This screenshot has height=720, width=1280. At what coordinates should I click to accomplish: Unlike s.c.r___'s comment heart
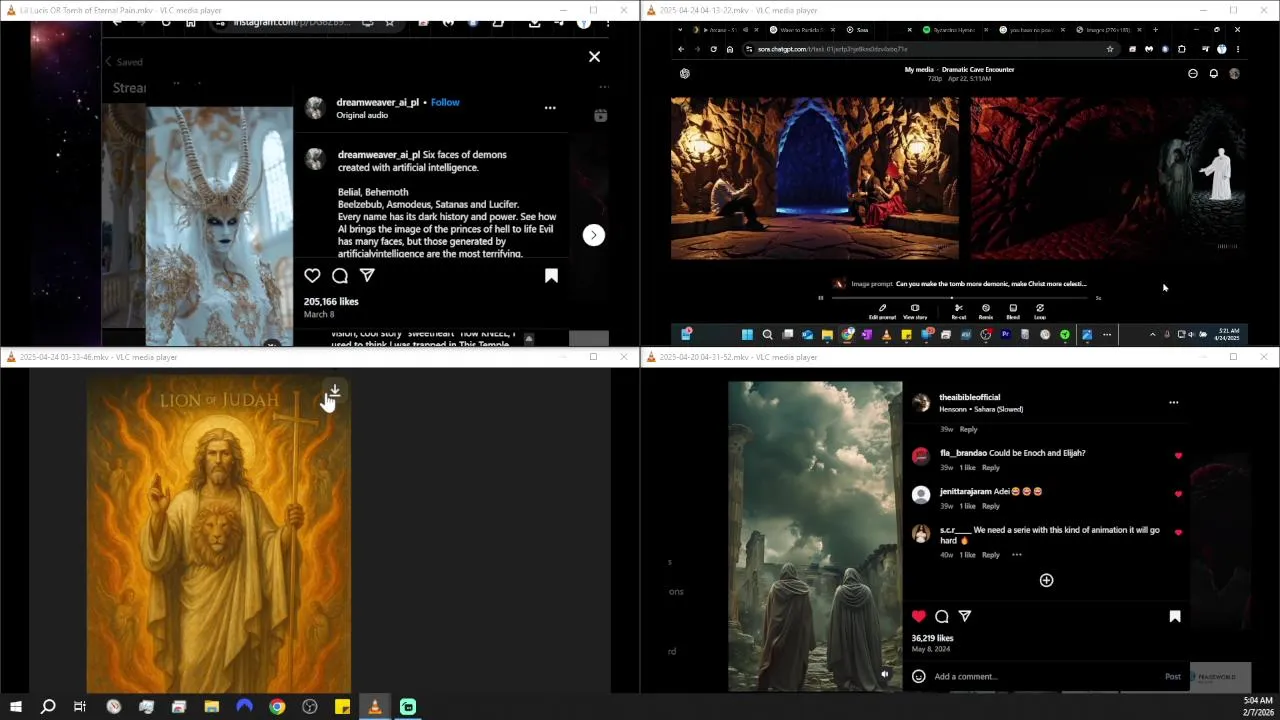(1178, 533)
